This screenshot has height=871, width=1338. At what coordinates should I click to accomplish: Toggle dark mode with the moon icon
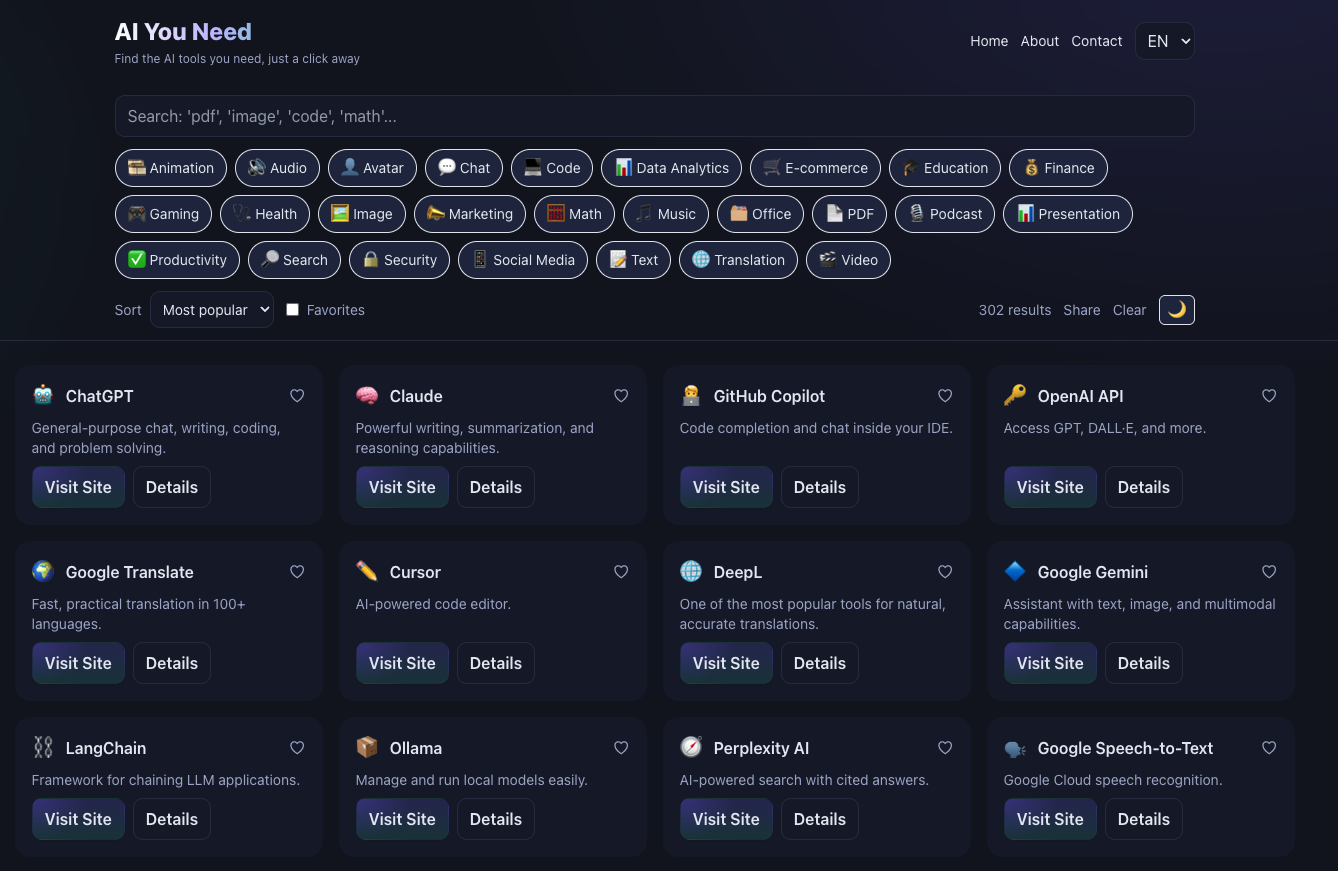coord(1177,310)
